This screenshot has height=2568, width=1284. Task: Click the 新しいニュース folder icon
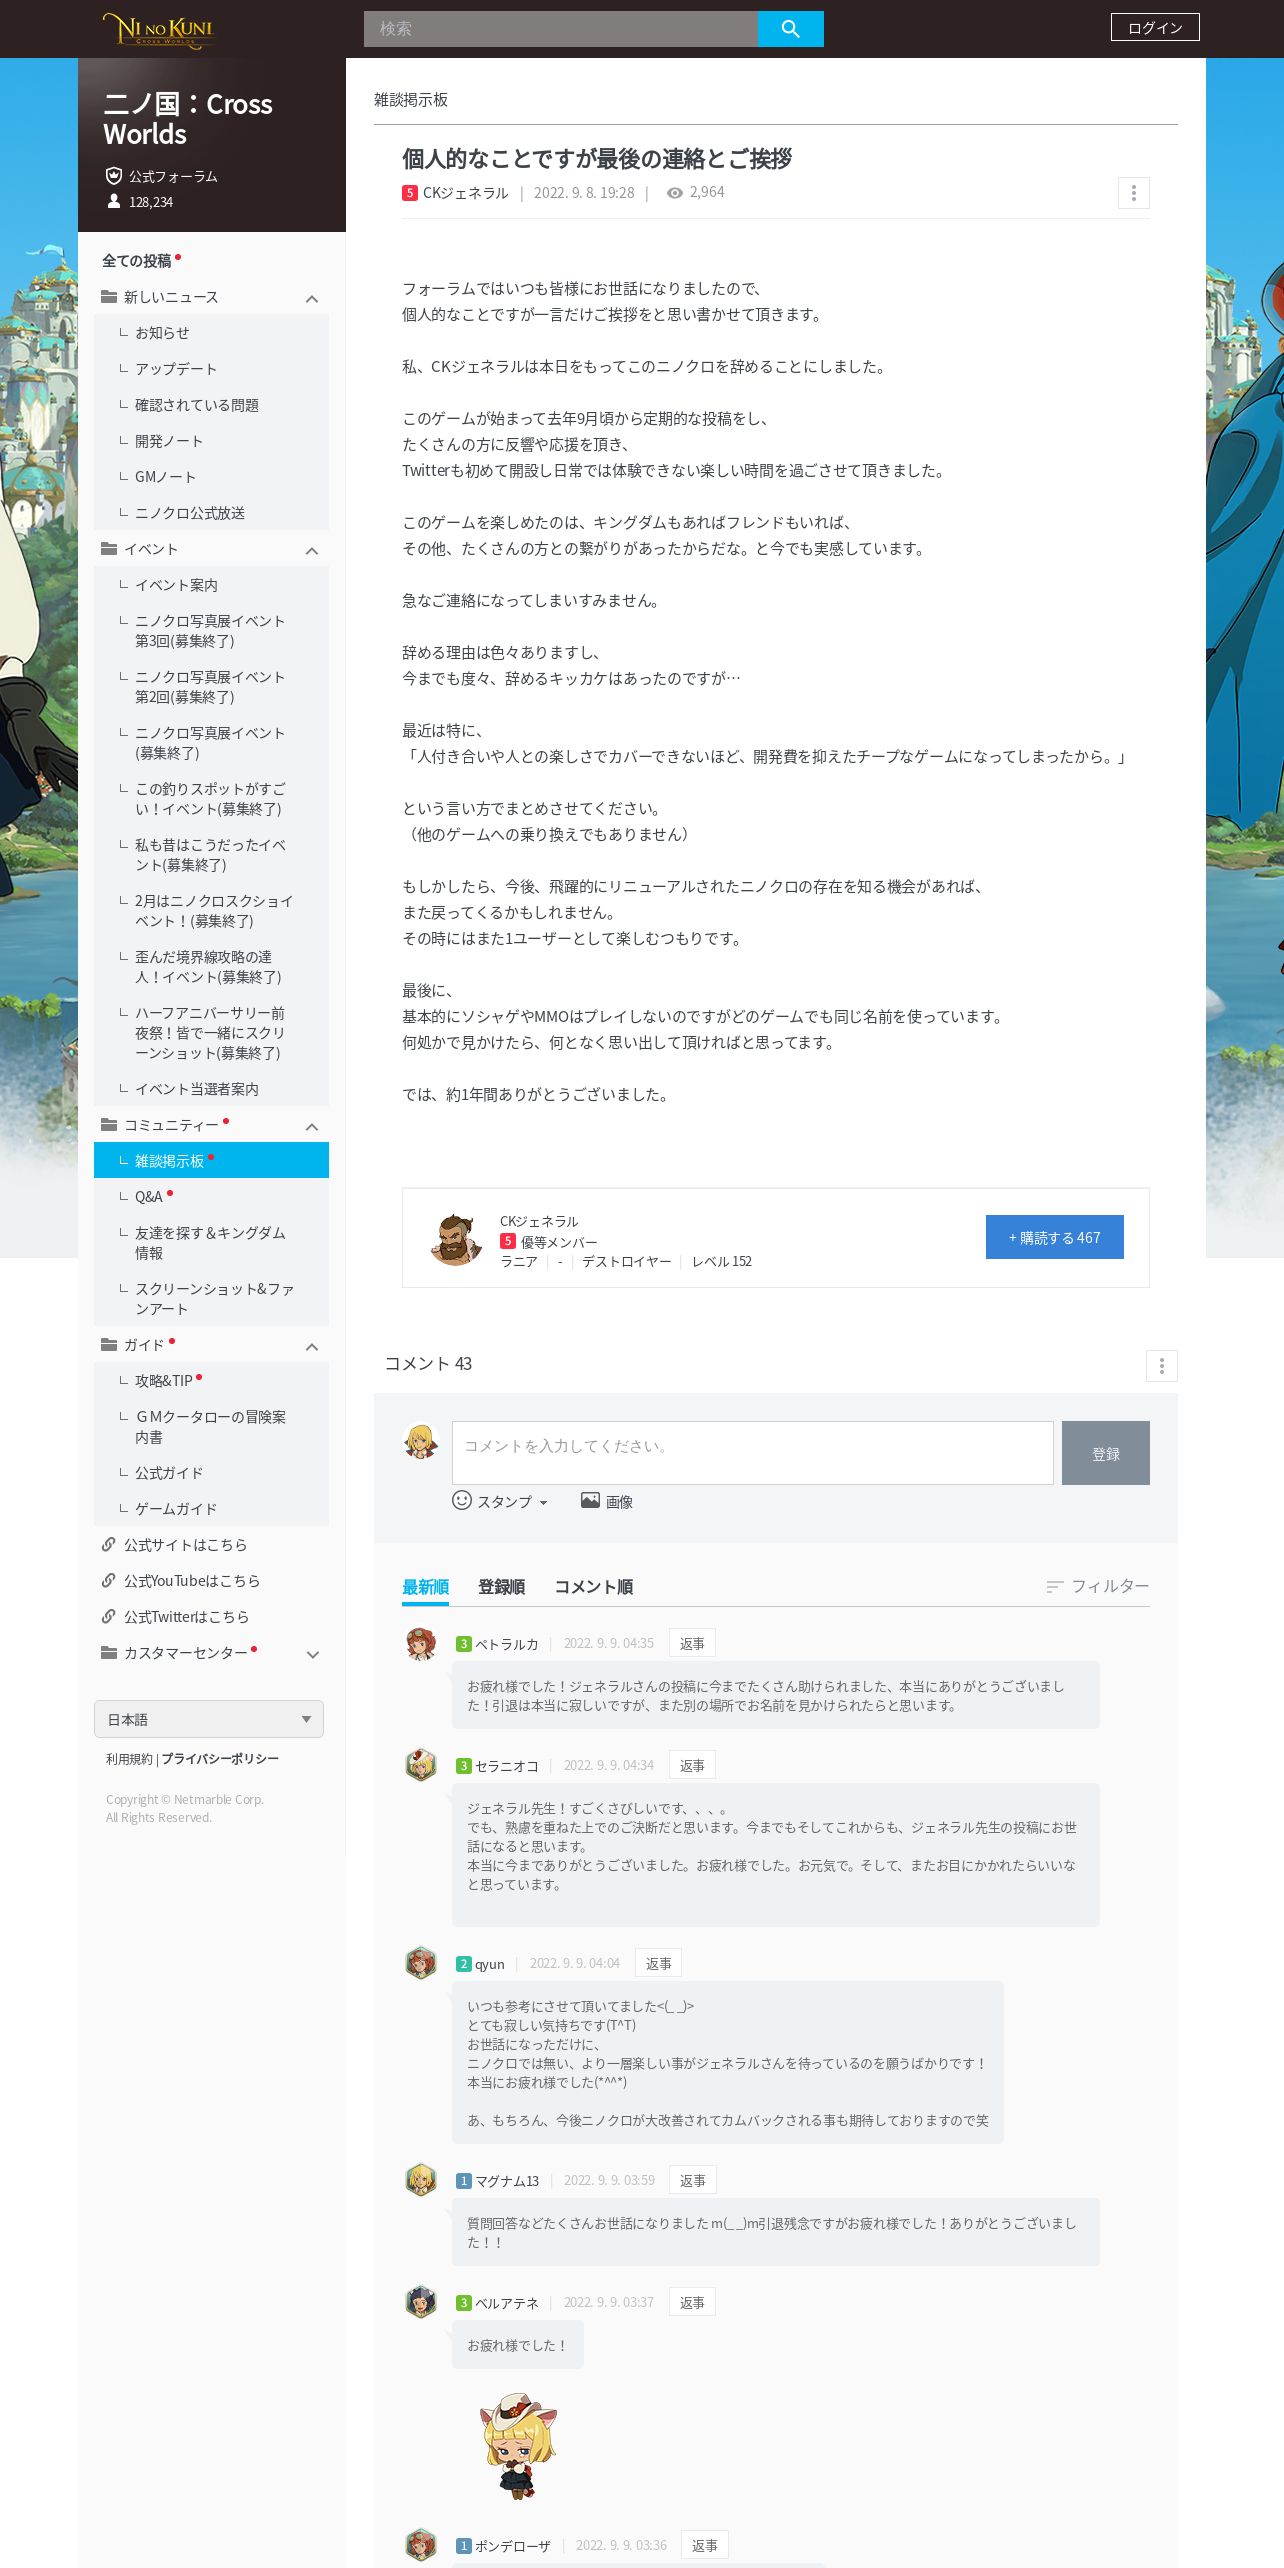[x=109, y=297]
